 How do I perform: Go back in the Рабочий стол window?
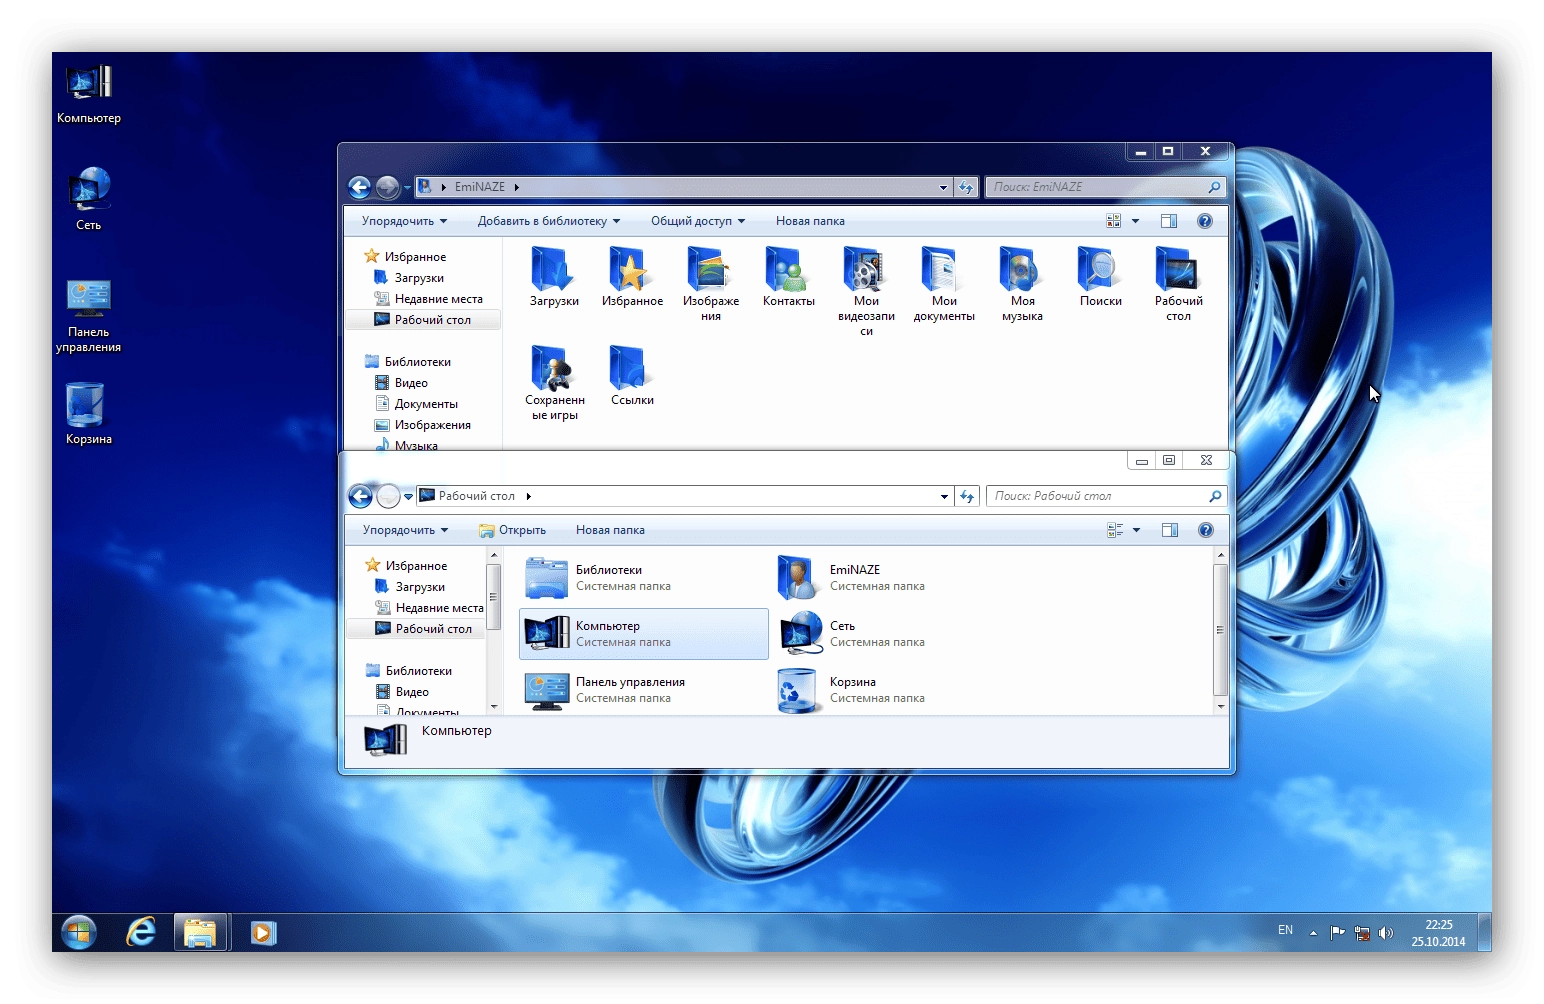pos(361,496)
